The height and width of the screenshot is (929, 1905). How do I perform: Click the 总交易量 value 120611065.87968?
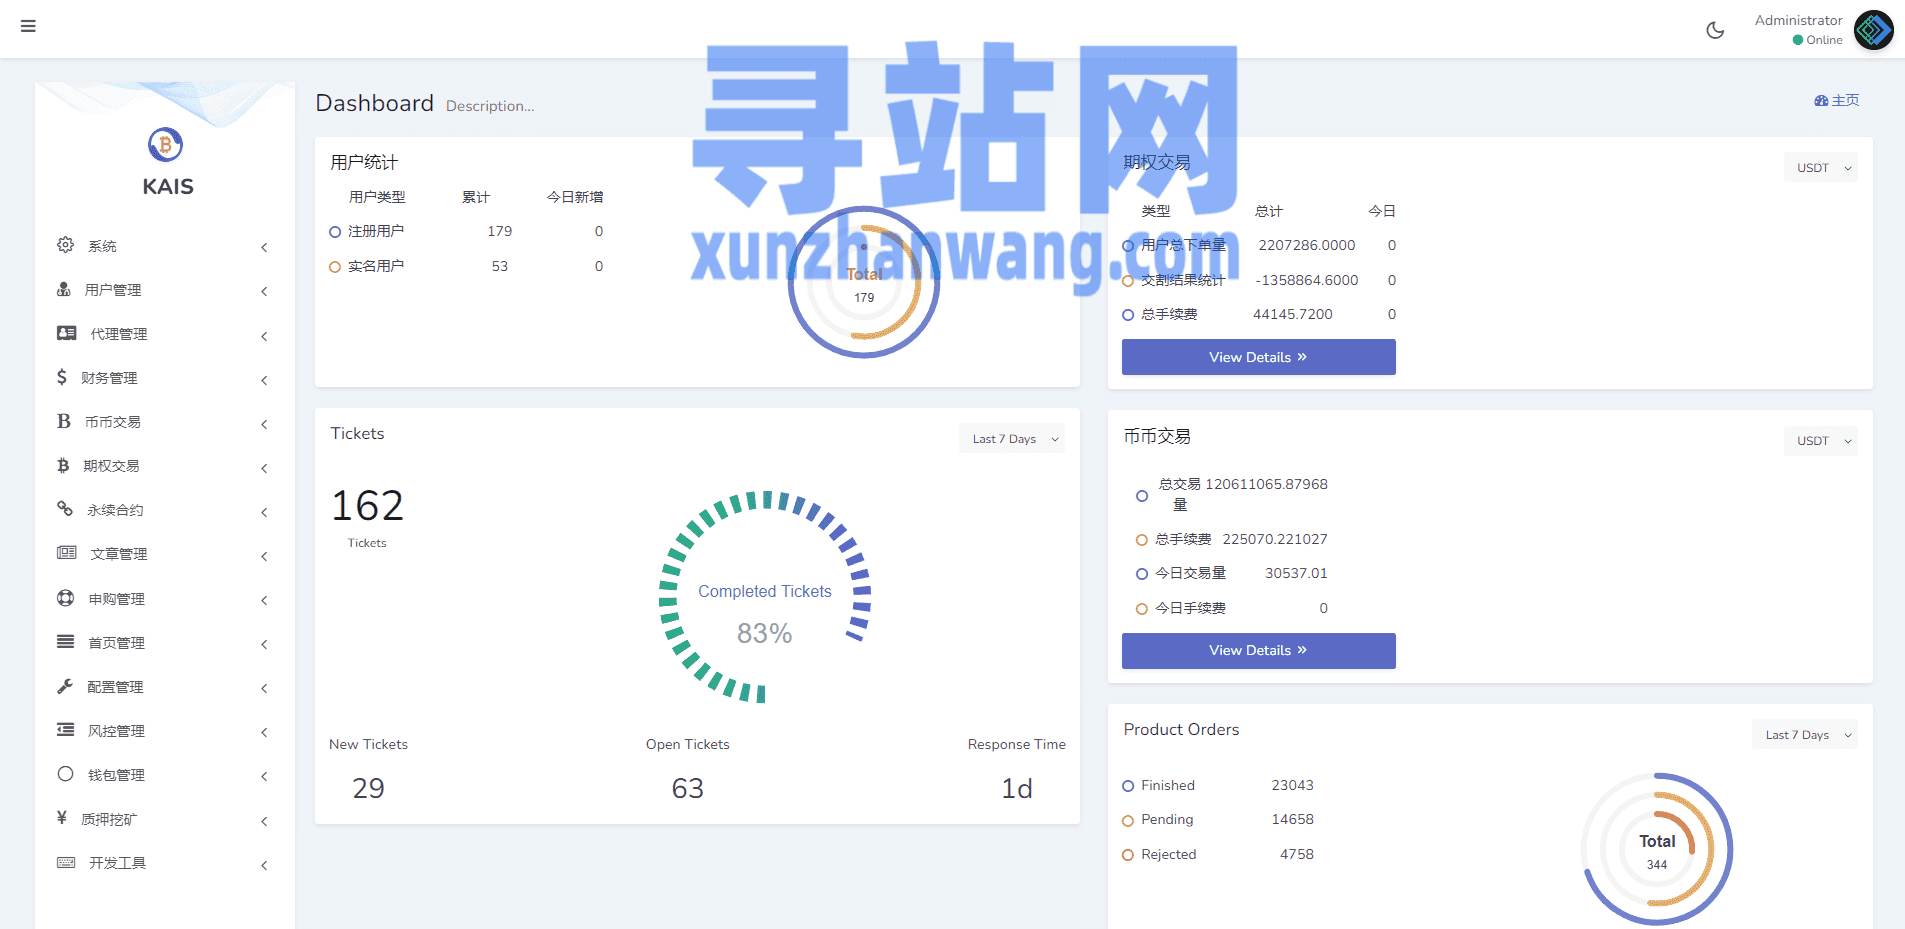1266,484
